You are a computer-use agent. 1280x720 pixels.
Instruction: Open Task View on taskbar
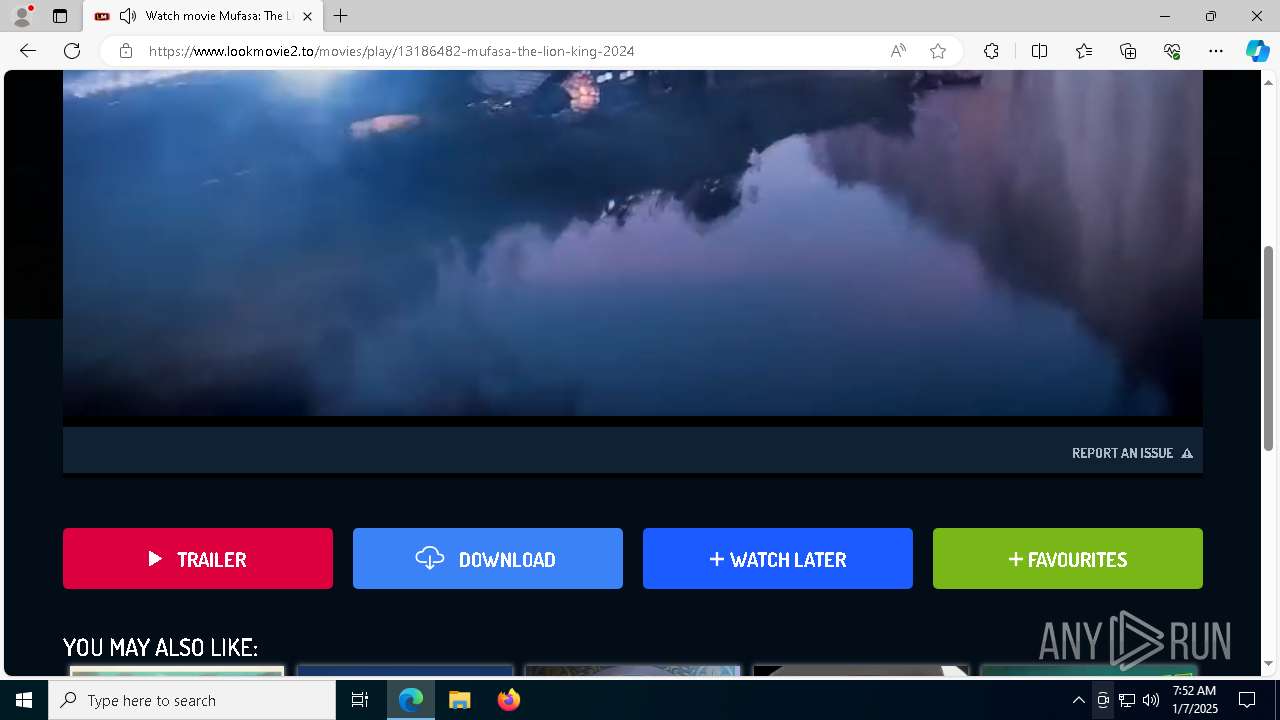pyautogui.click(x=360, y=700)
